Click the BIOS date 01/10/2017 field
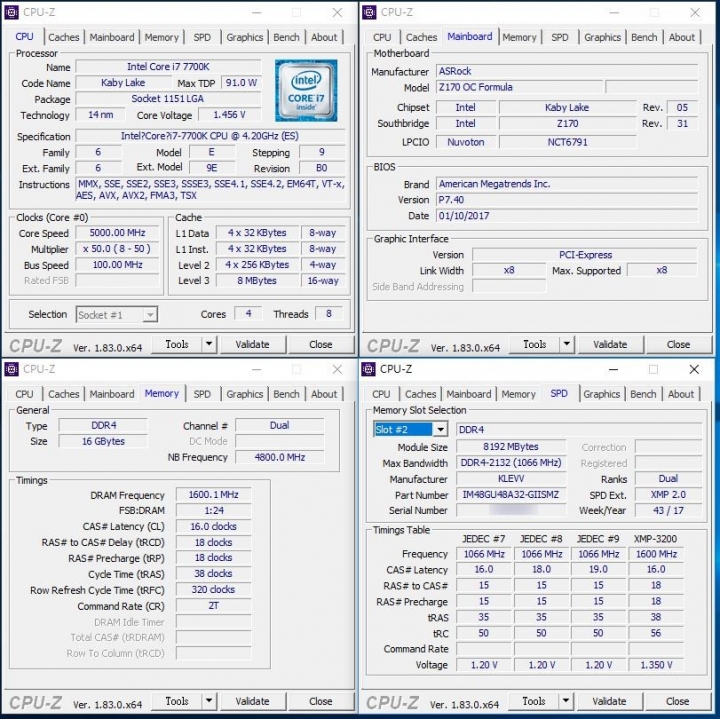The height and width of the screenshot is (719, 720). [567, 216]
